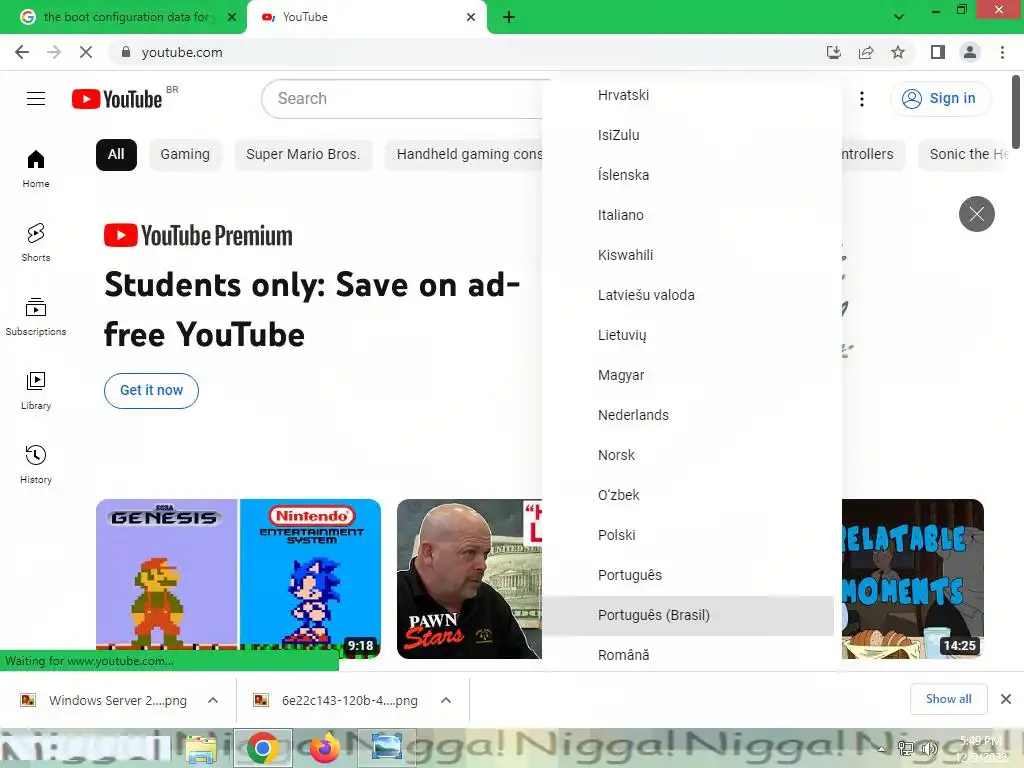Image resolution: width=1024 pixels, height=768 pixels.
Task: Expand options for 6e22c143 png download
Action: tap(446, 700)
